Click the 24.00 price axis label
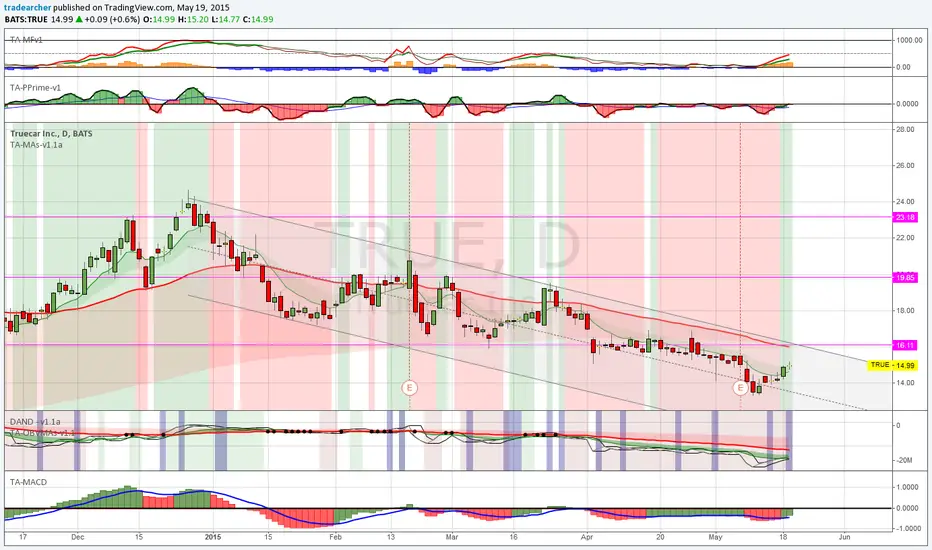The height and width of the screenshot is (550, 932). click(x=905, y=202)
